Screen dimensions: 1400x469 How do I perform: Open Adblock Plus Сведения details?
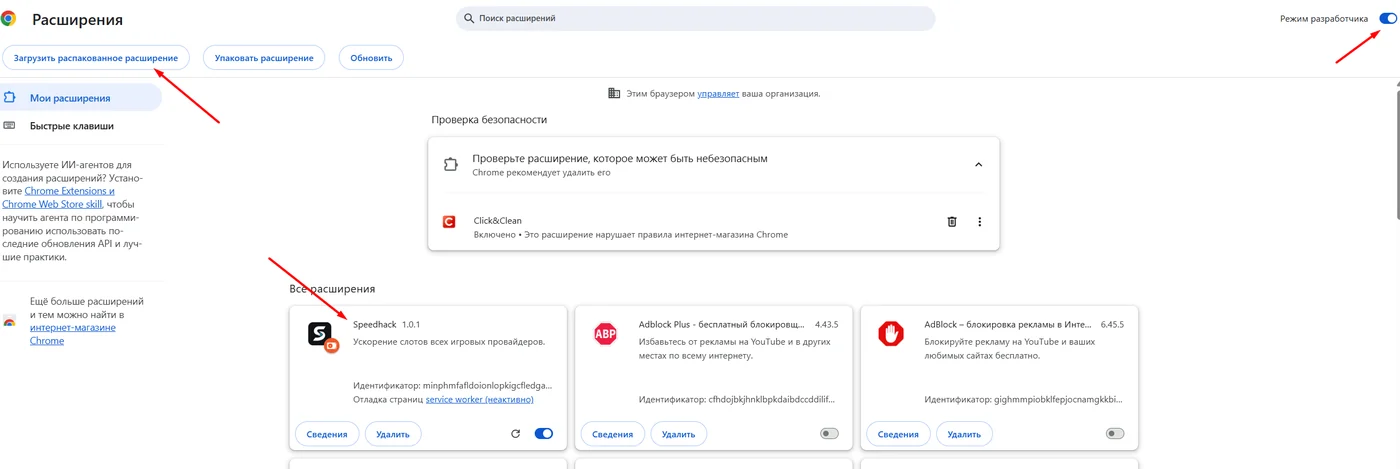coord(612,434)
